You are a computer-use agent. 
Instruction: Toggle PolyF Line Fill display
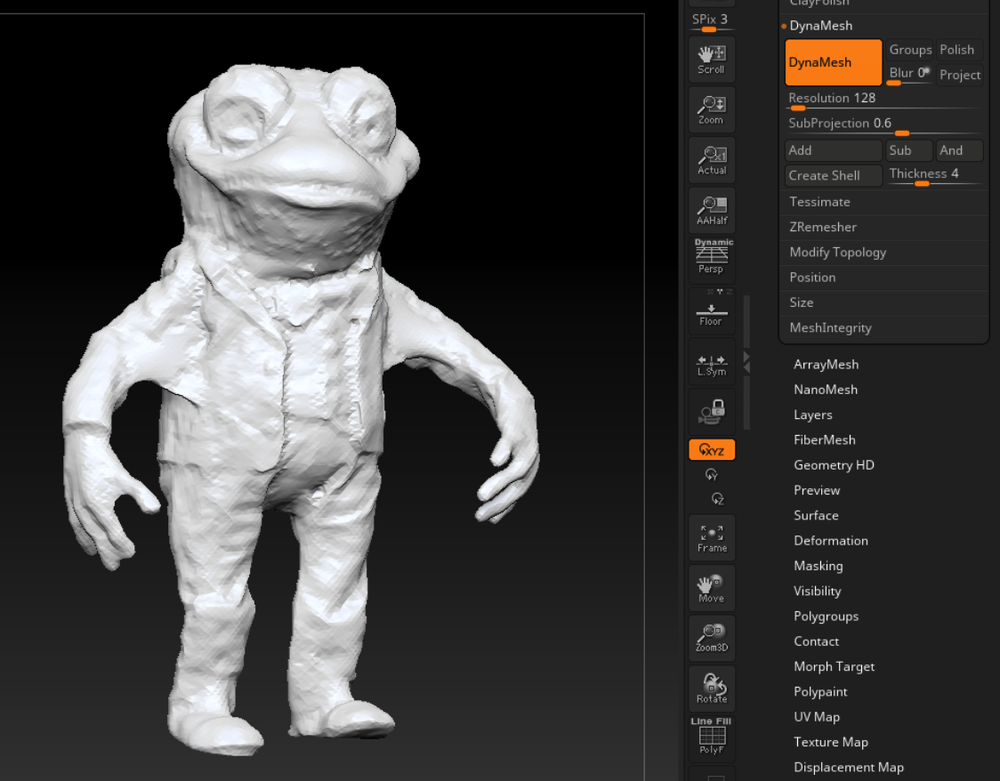click(x=712, y=738)
